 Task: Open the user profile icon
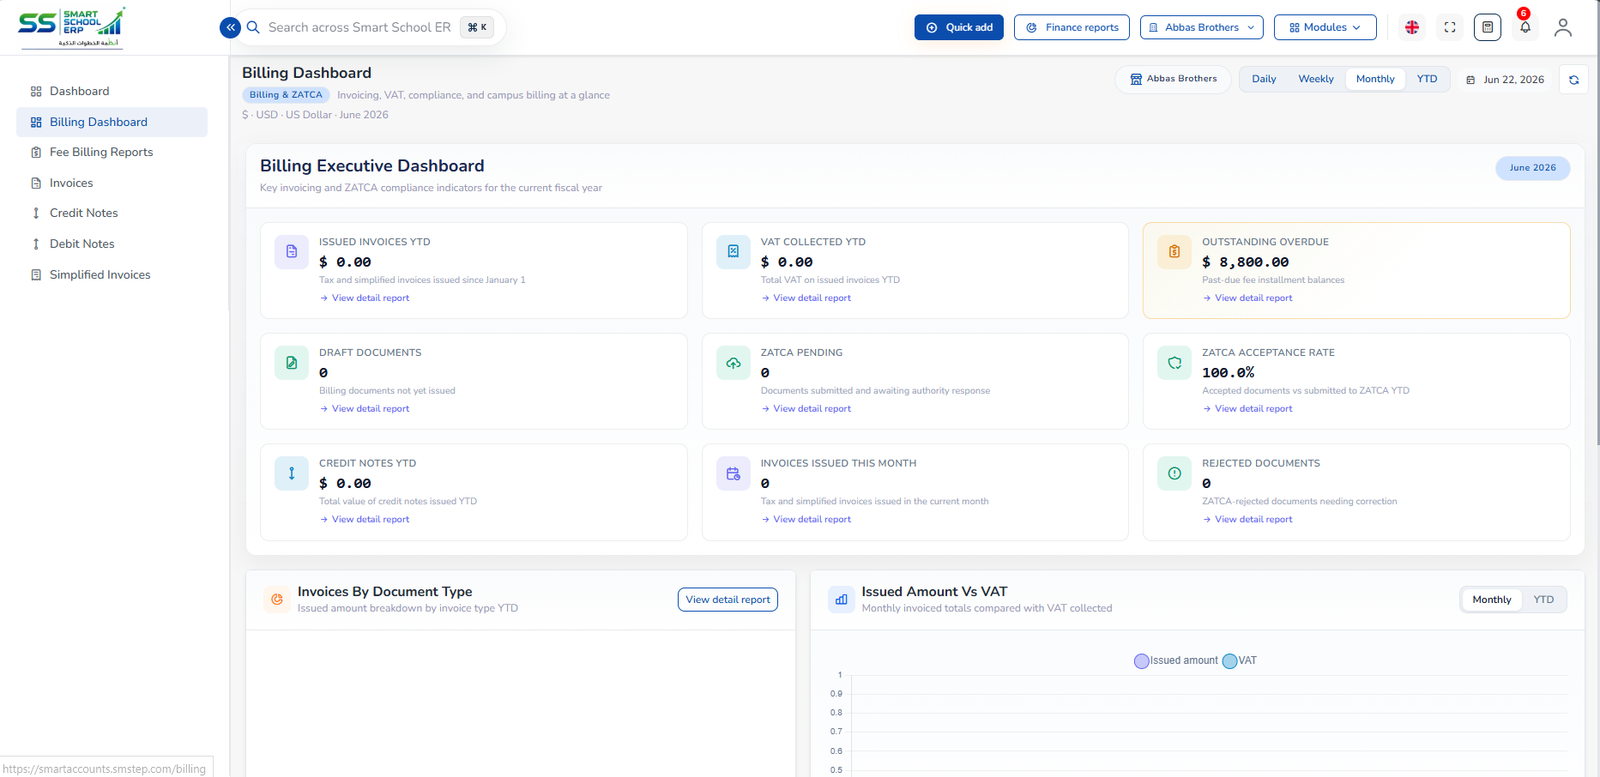click(x=1563, y=28)
